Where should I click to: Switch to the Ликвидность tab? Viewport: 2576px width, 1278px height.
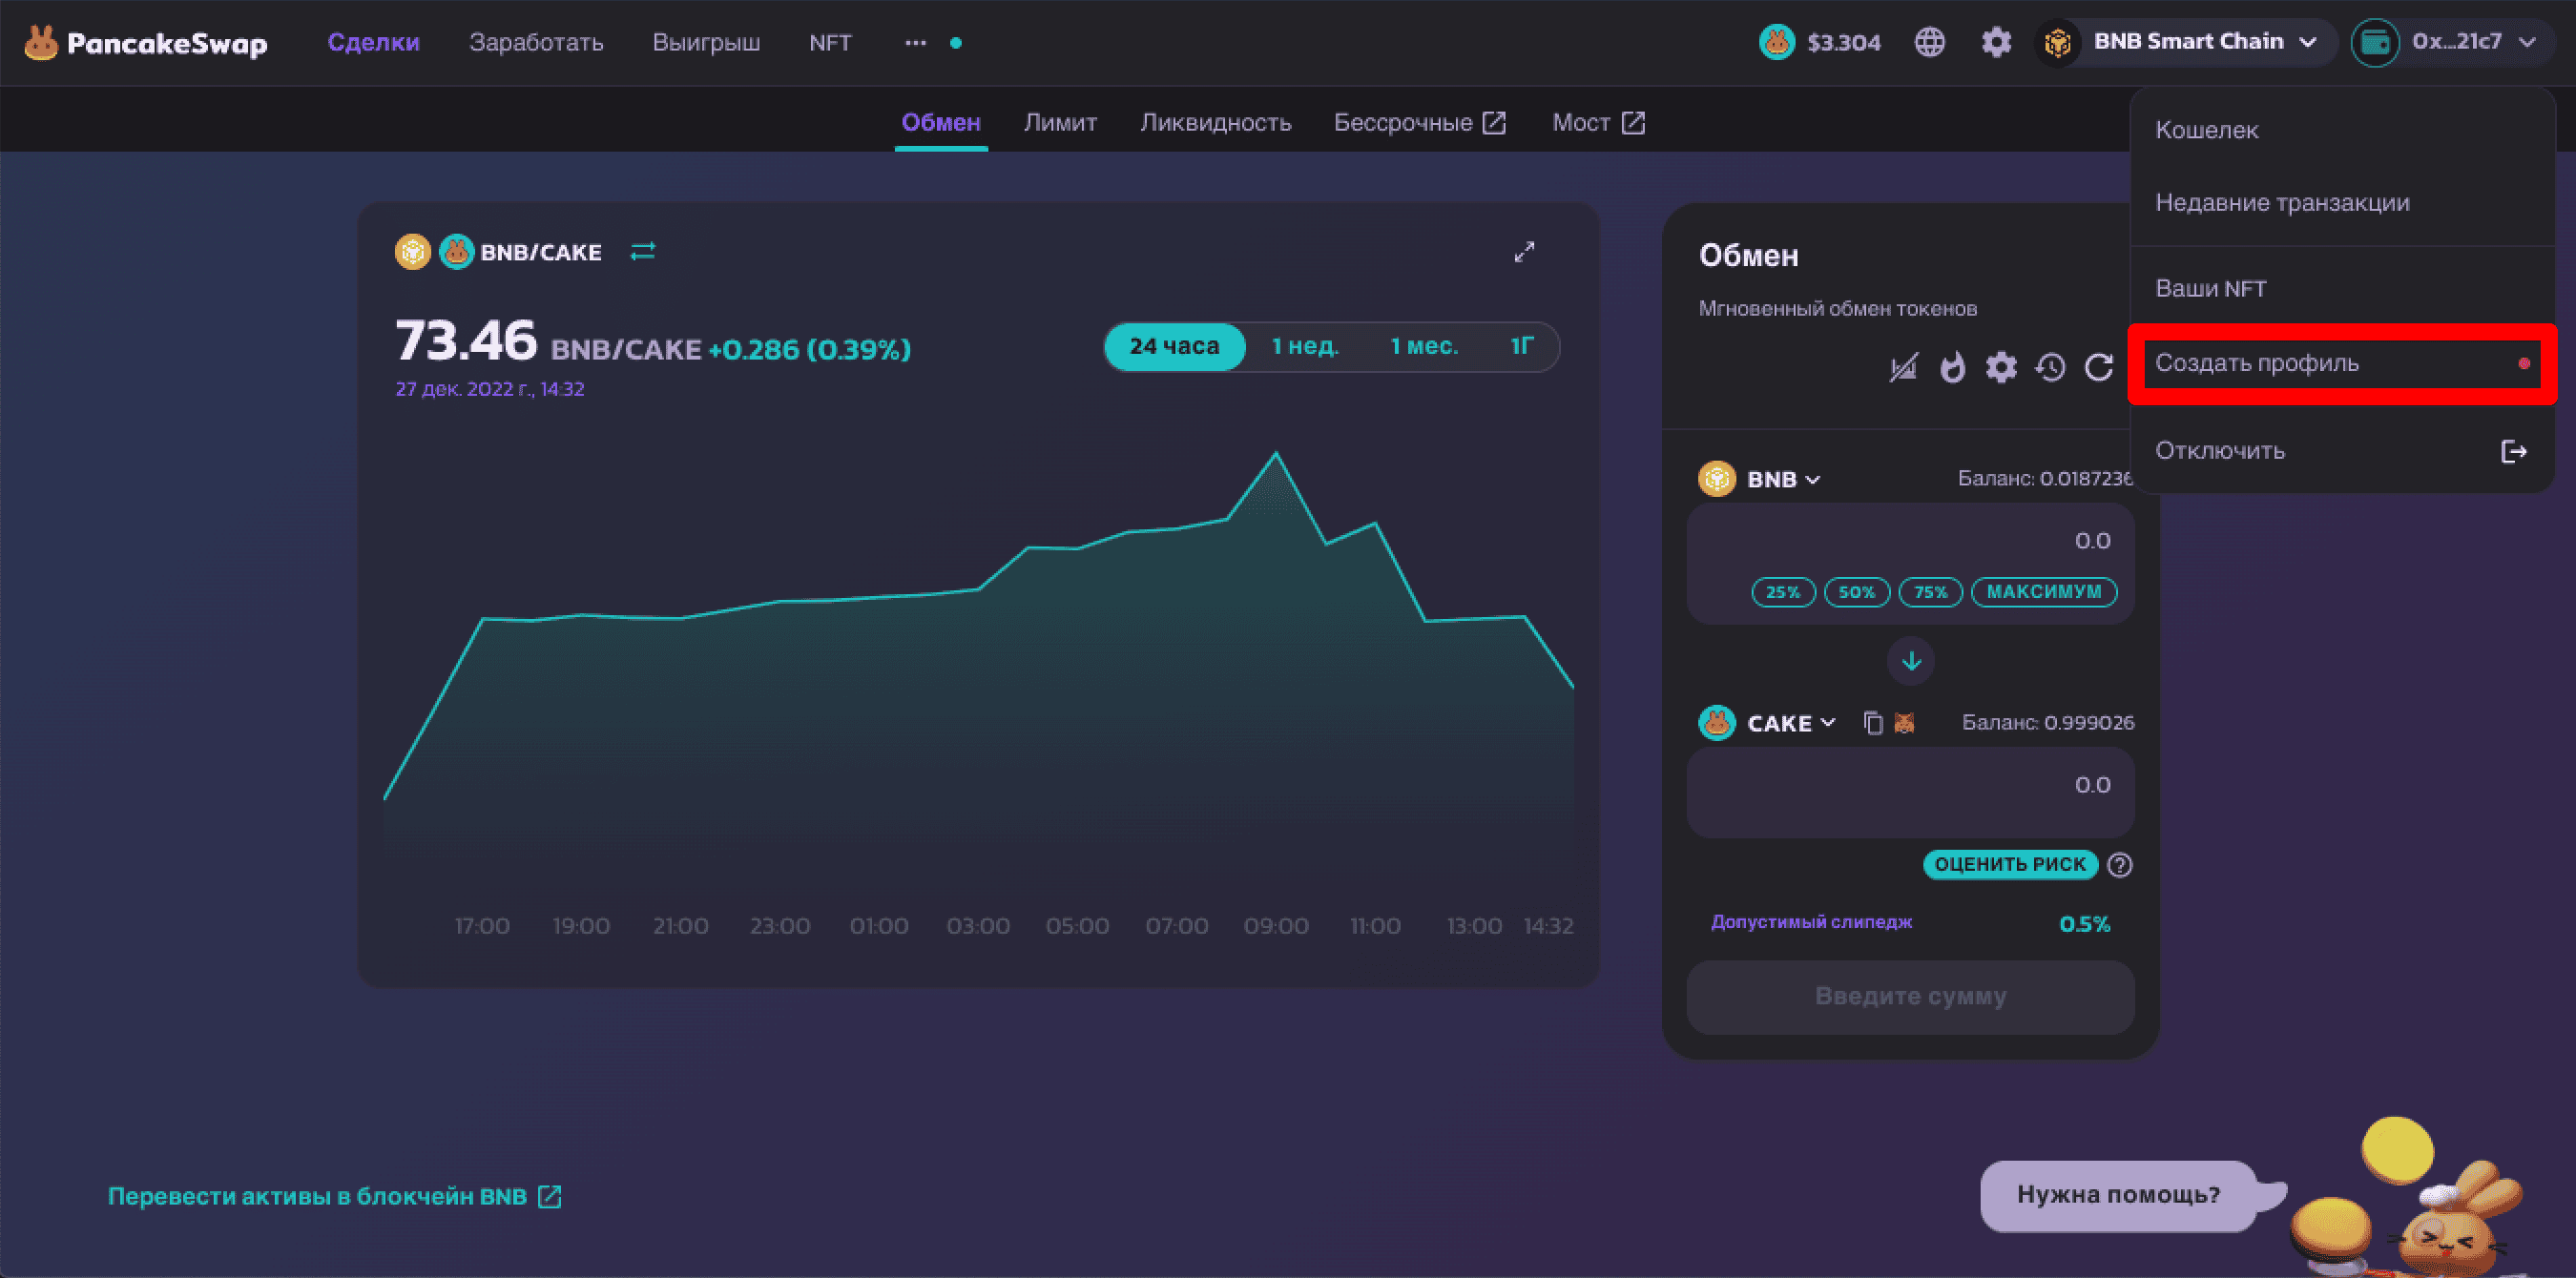click(1215, 123)
